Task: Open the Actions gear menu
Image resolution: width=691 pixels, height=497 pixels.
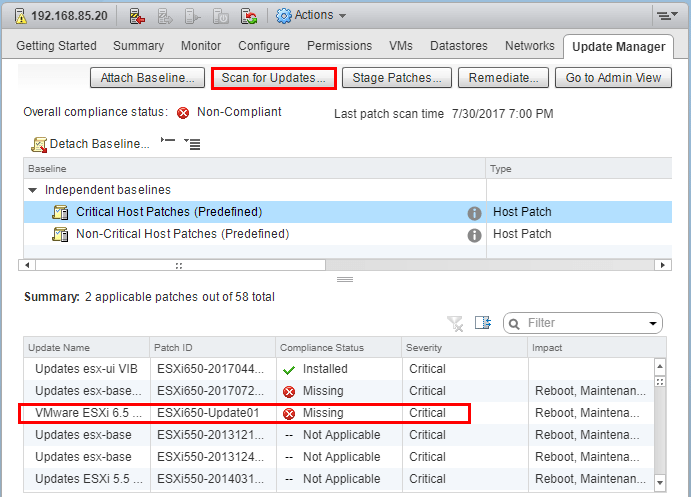Action: click(x=311, y=15)
